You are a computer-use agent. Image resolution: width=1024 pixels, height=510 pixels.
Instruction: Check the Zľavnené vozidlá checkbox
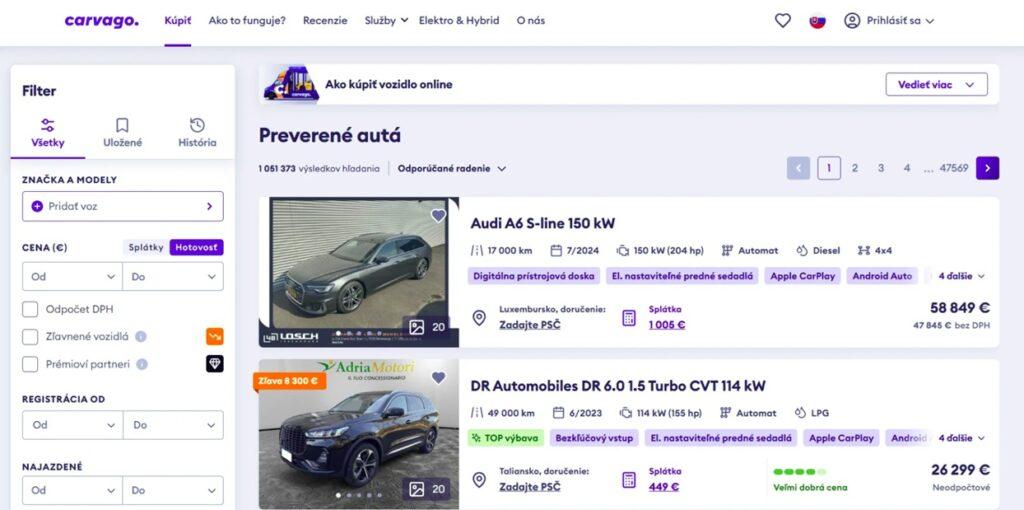coord(30,337)
